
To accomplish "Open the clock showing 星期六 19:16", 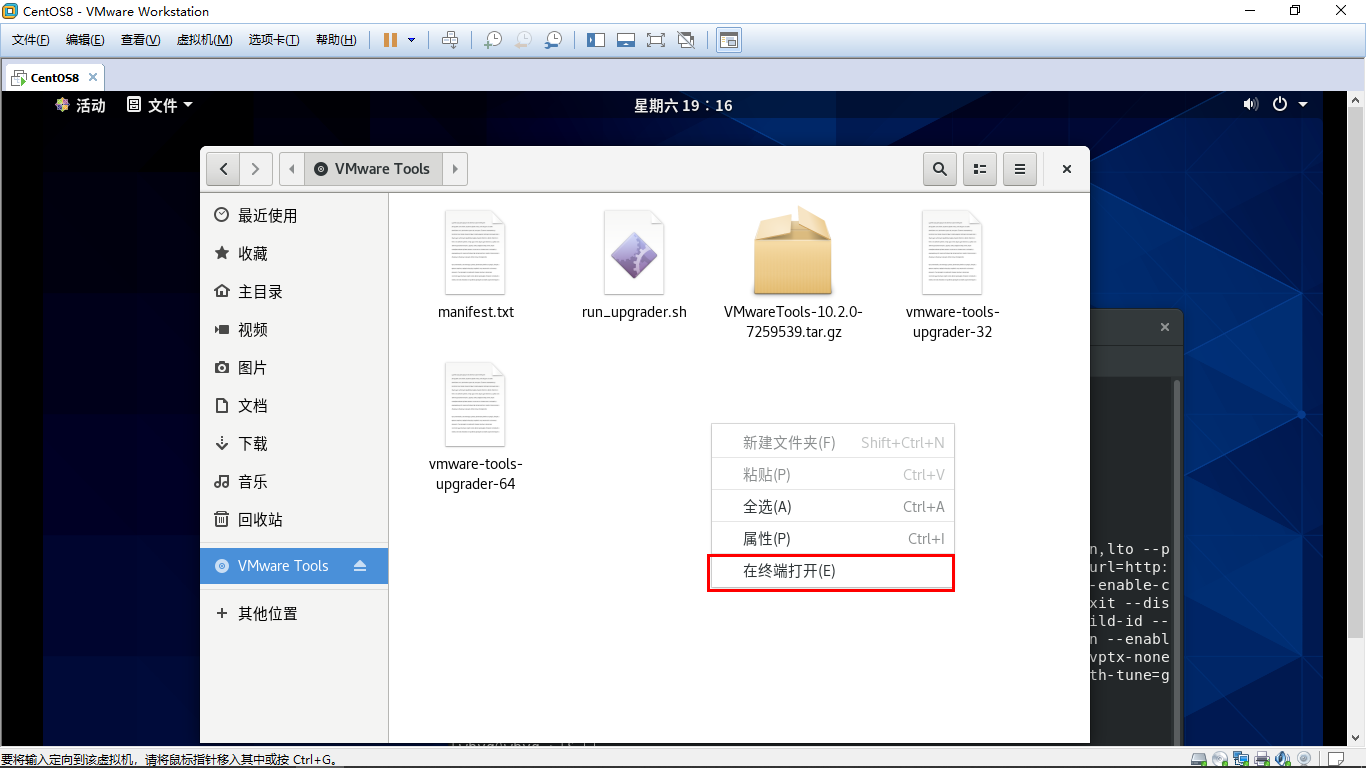I will pyautogui.click(x=683, y=105).
